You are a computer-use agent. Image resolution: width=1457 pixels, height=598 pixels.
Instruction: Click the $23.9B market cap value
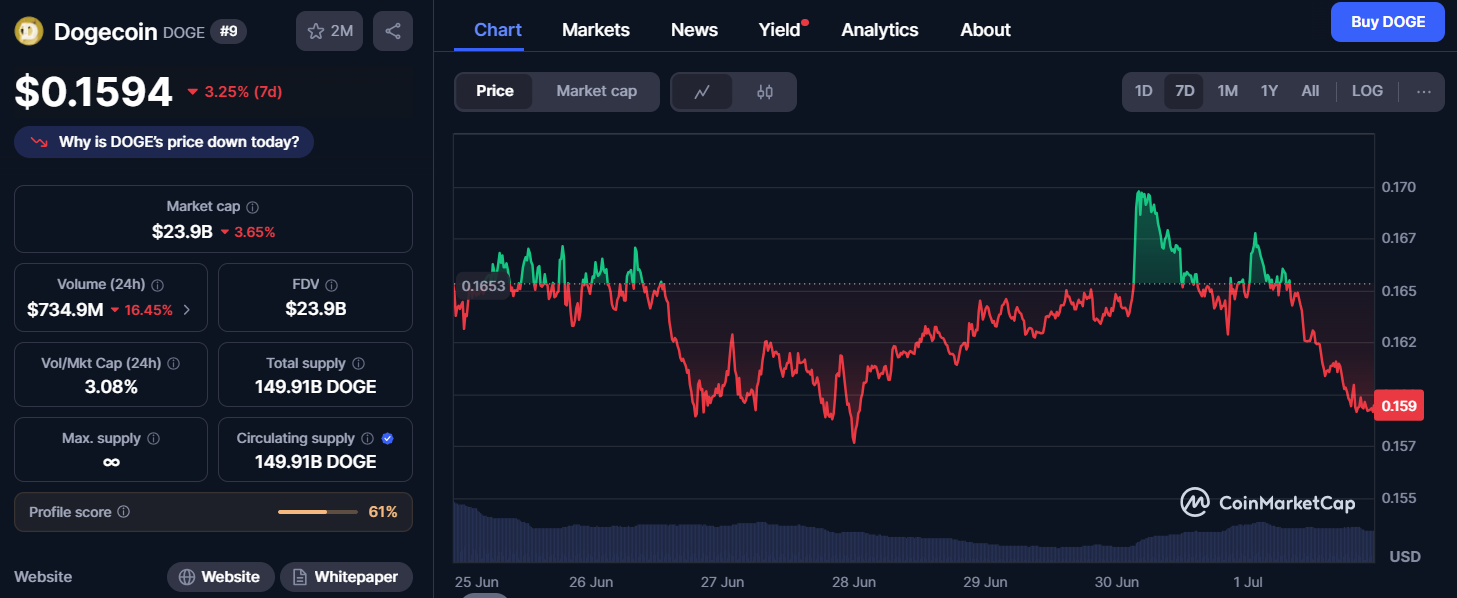coord(182,232)
